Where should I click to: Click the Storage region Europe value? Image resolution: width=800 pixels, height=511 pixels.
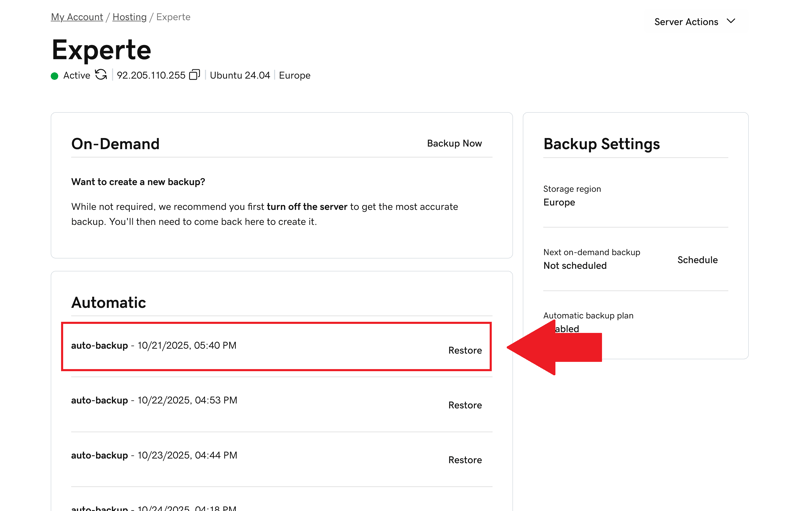pos(559,203)
